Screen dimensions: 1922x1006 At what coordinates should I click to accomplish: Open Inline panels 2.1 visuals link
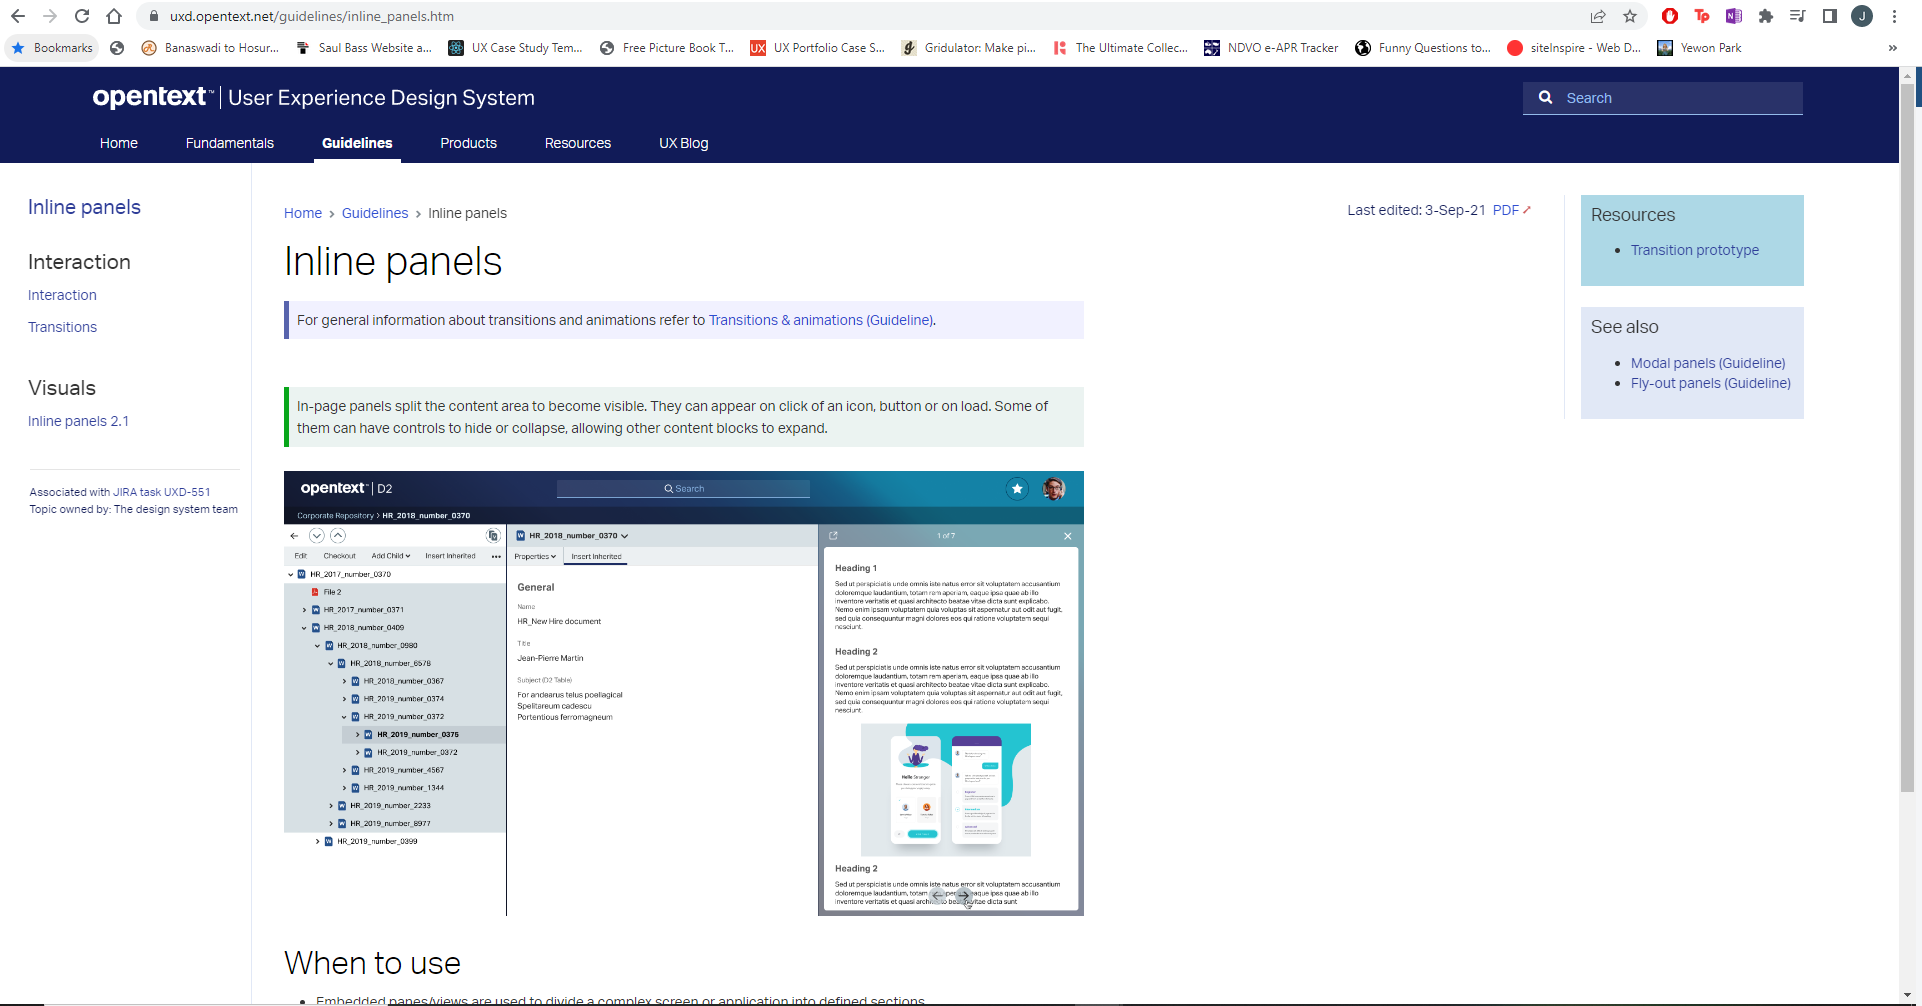pos(78,421)
